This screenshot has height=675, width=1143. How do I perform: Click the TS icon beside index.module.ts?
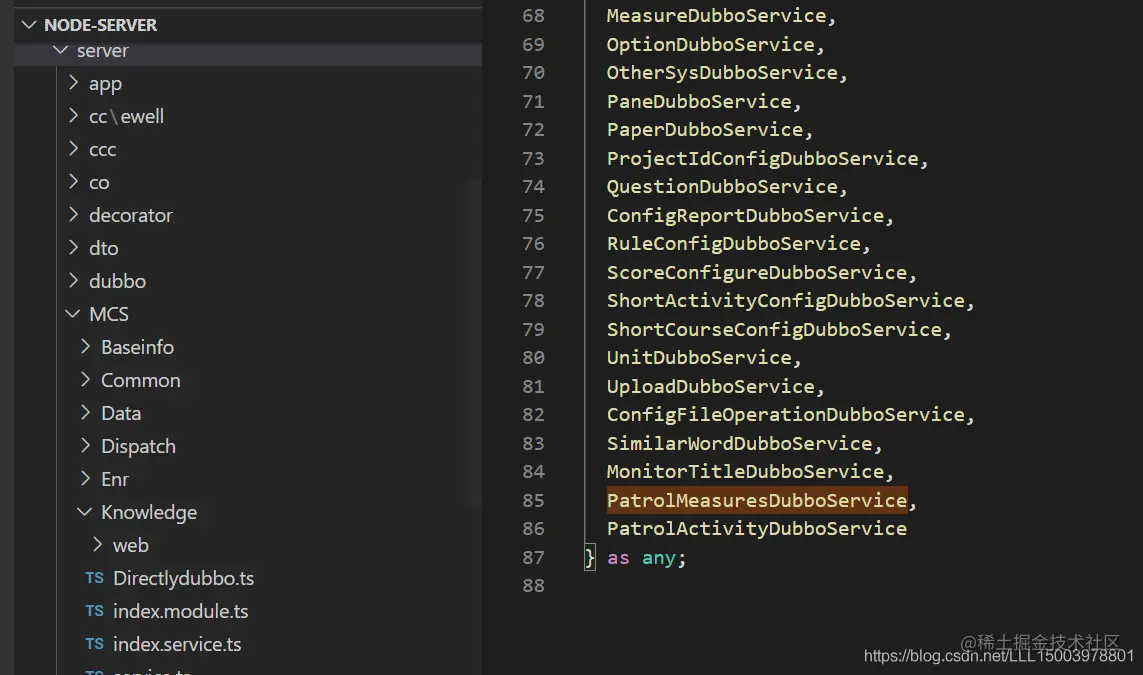pos(95,611)
